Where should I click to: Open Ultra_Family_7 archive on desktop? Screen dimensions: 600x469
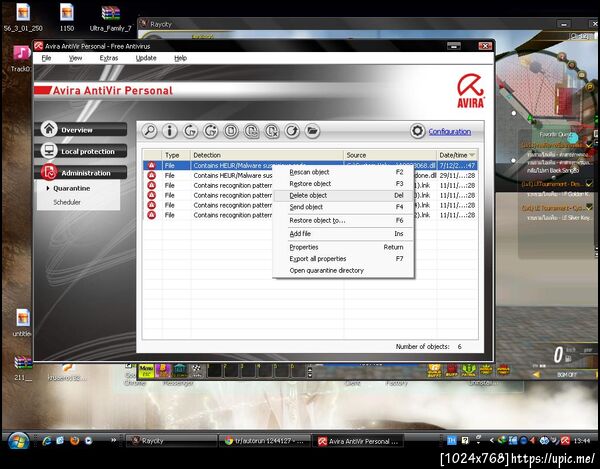tap(110, 18)
